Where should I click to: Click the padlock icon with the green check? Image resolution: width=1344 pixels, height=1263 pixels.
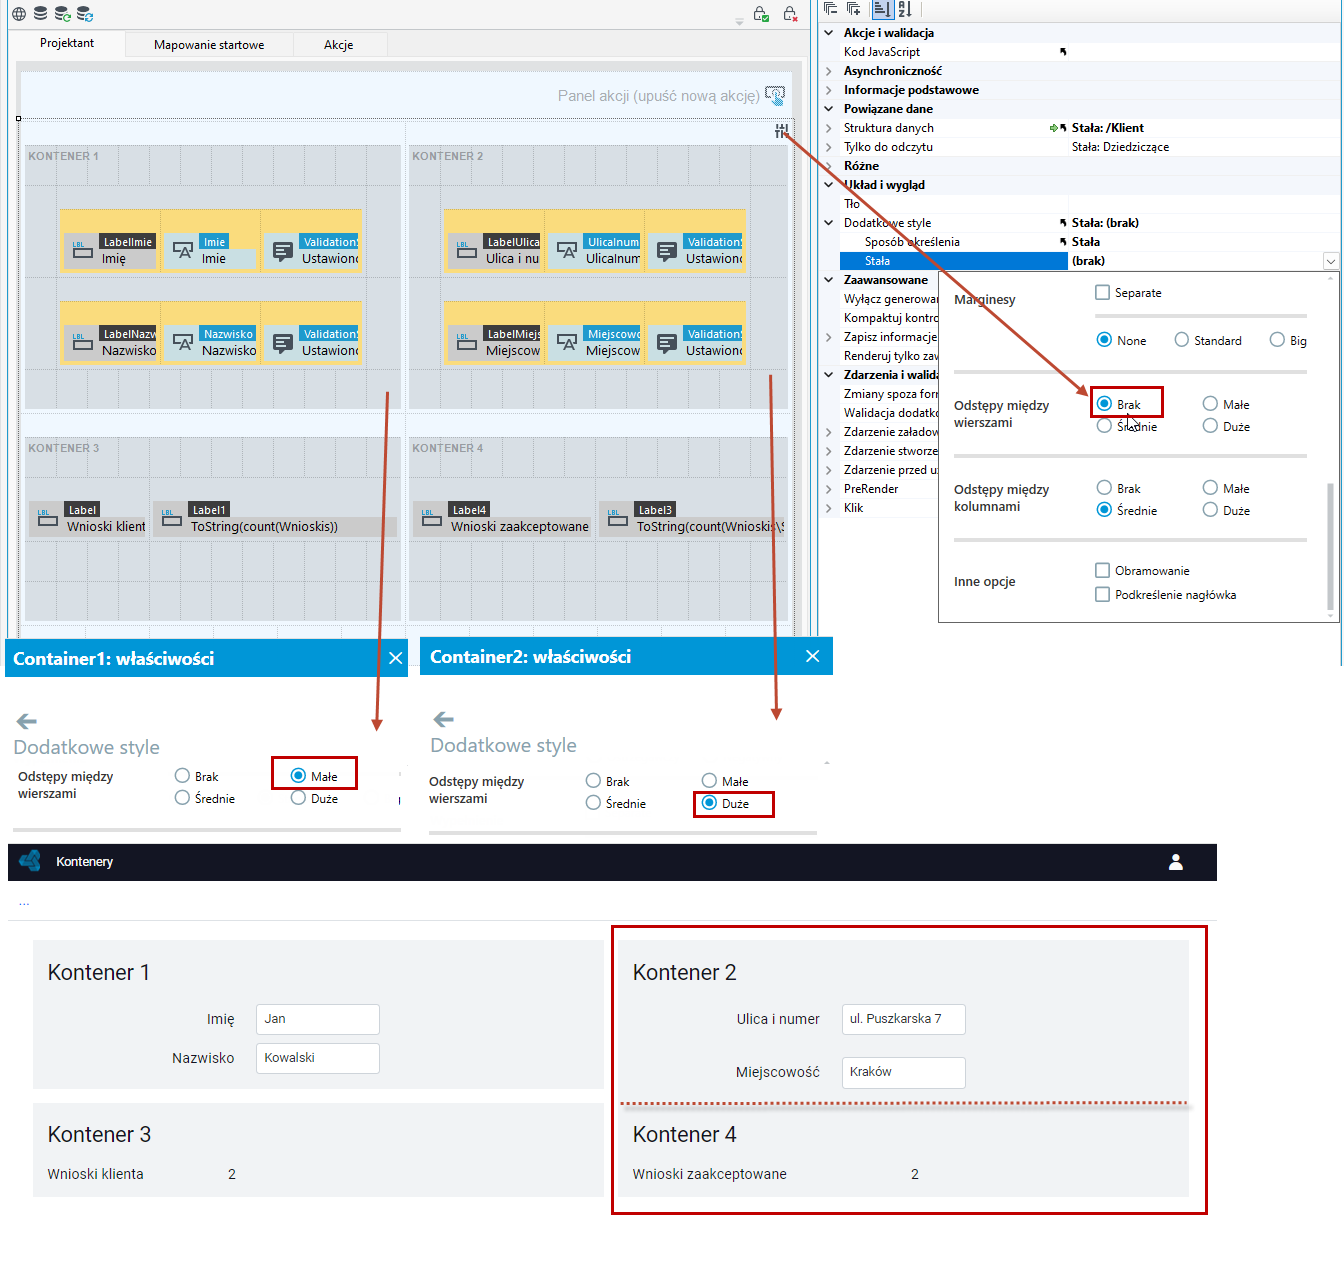[761, 14]
